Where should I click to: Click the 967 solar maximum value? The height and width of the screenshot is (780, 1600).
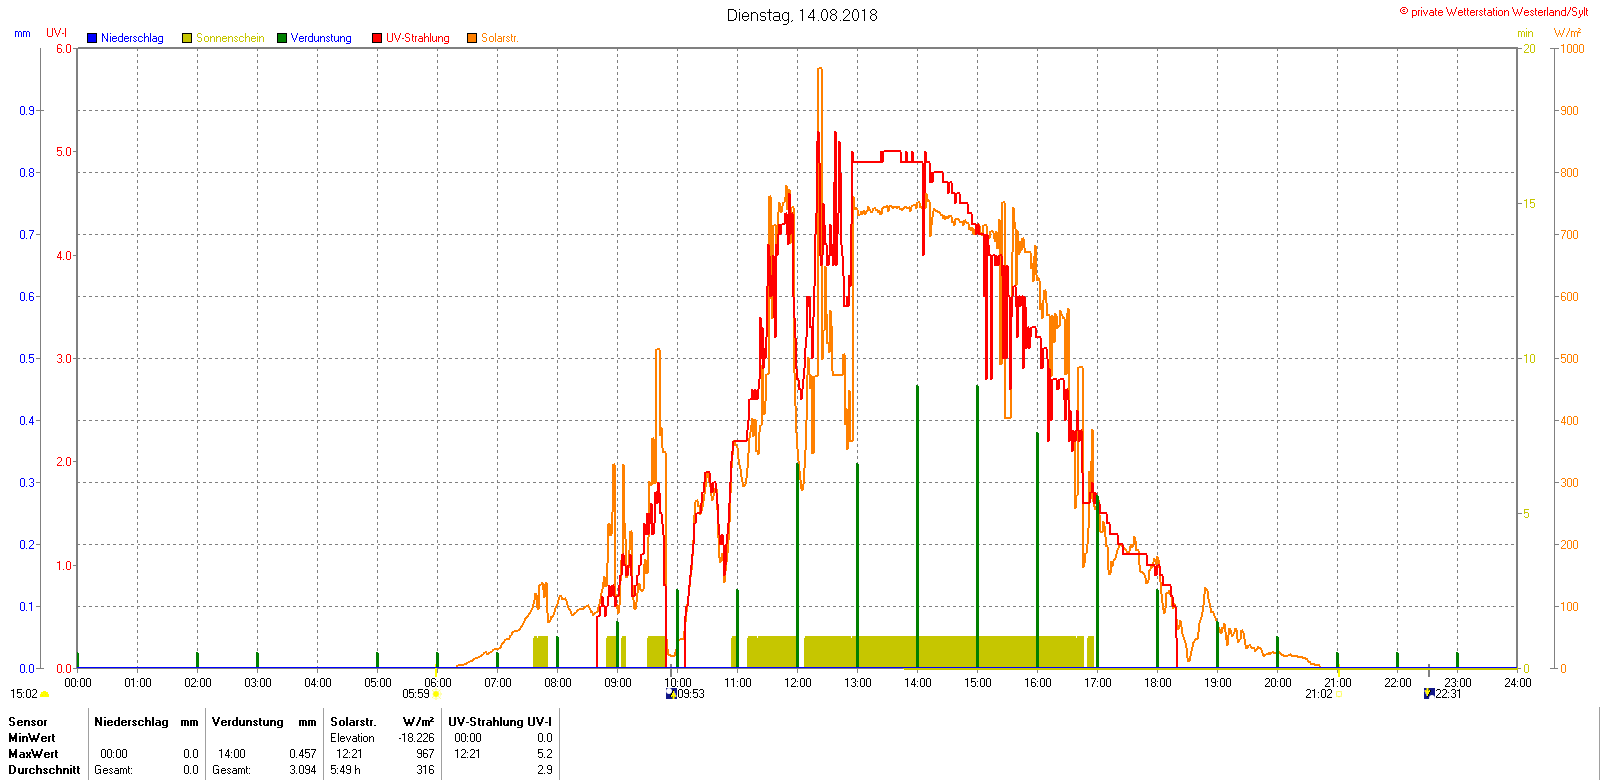425,754
